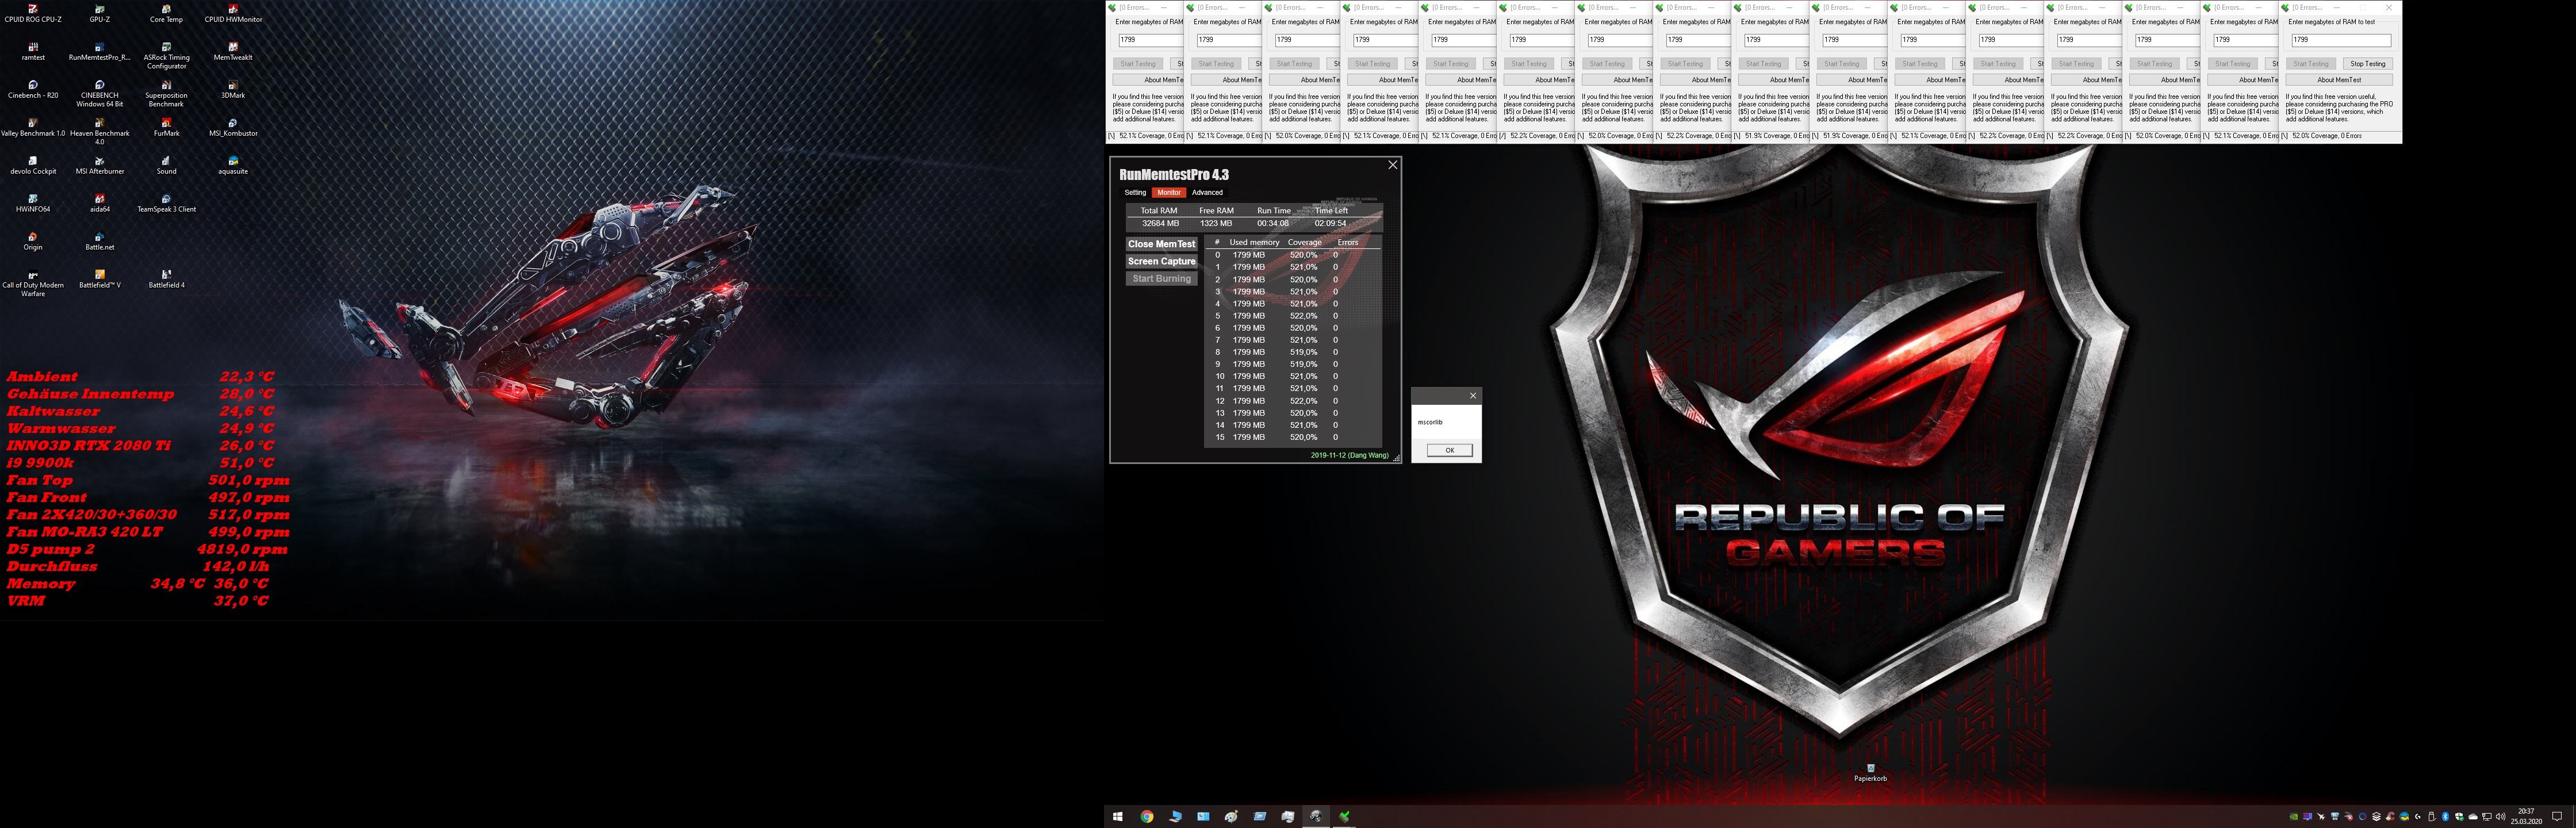
Task: Click the RunMemtestPro window resize grip
Action: pos(1396,458)
